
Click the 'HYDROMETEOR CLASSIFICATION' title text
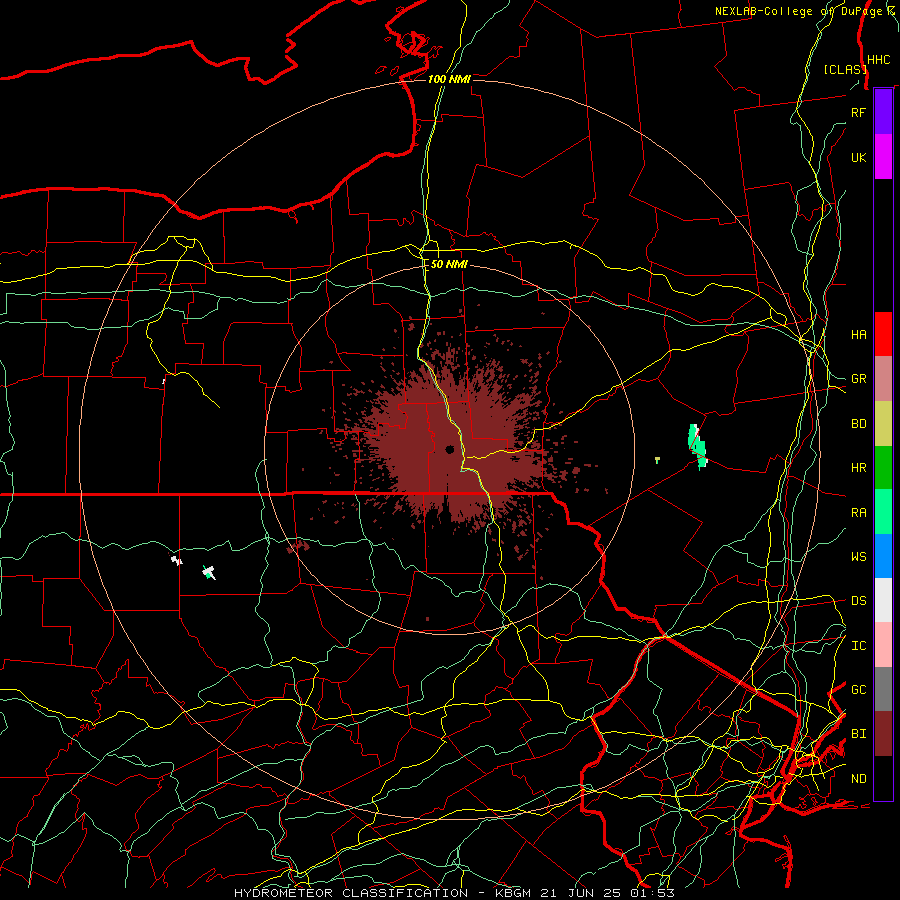click(x=351, y=893)
